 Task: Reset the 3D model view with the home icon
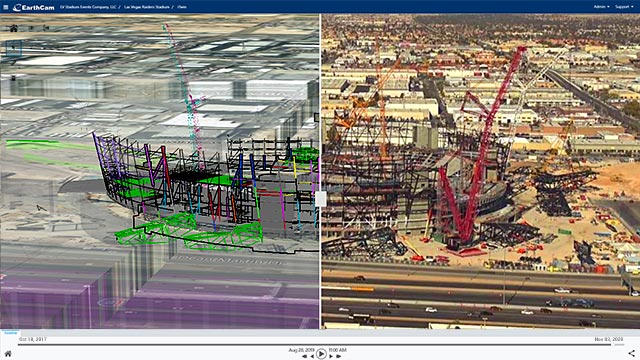[x=13, y=28]
